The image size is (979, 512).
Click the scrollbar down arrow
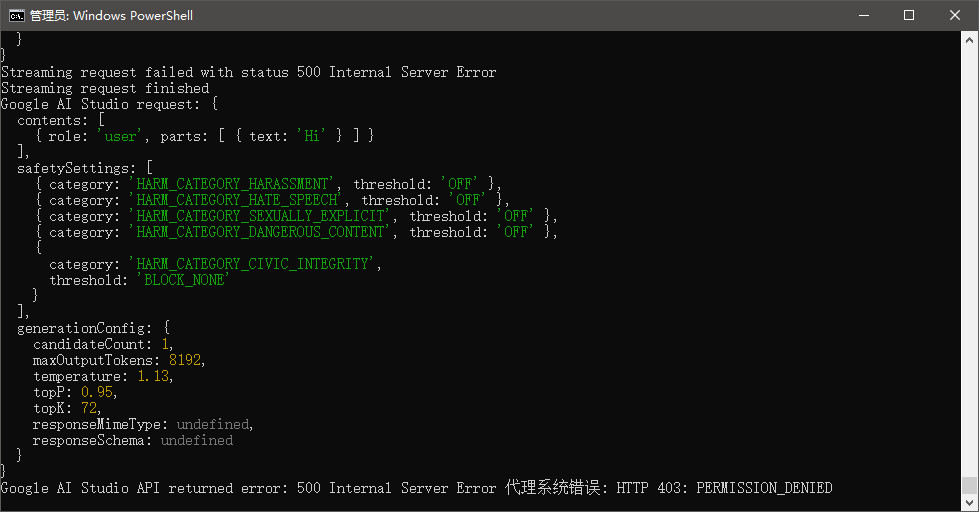970,503
